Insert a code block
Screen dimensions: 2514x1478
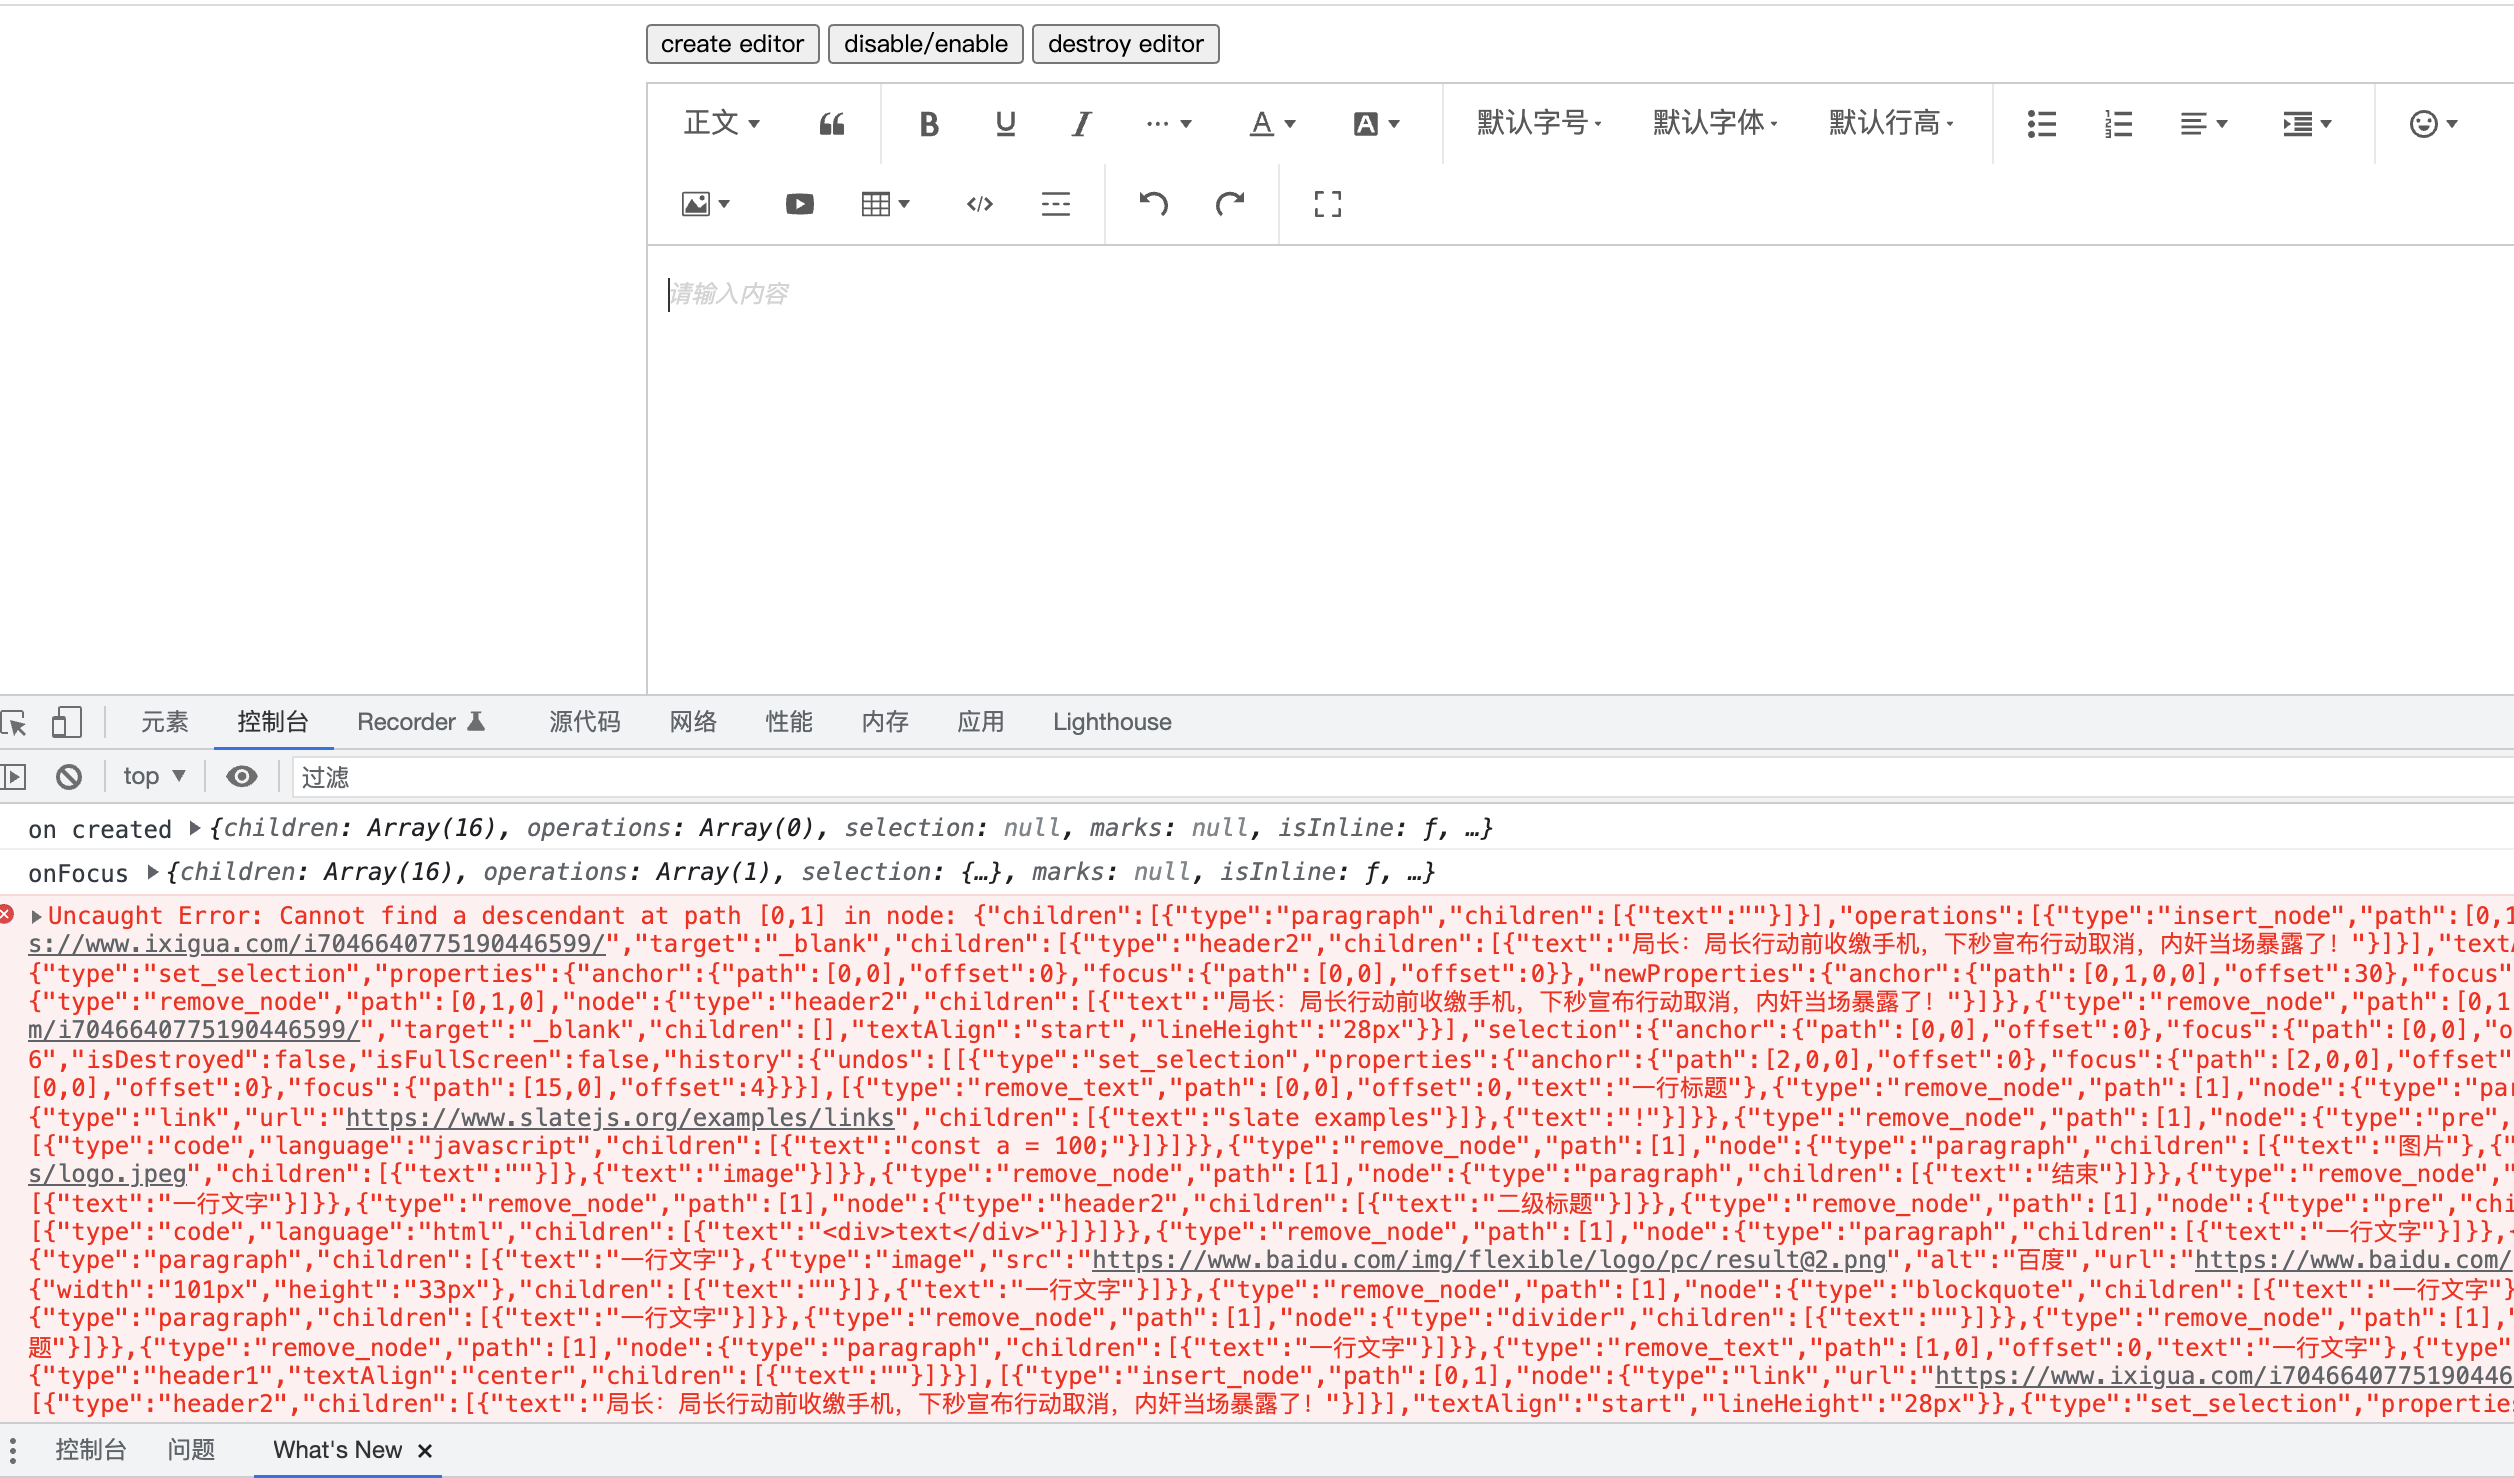[x=978, y=204]
